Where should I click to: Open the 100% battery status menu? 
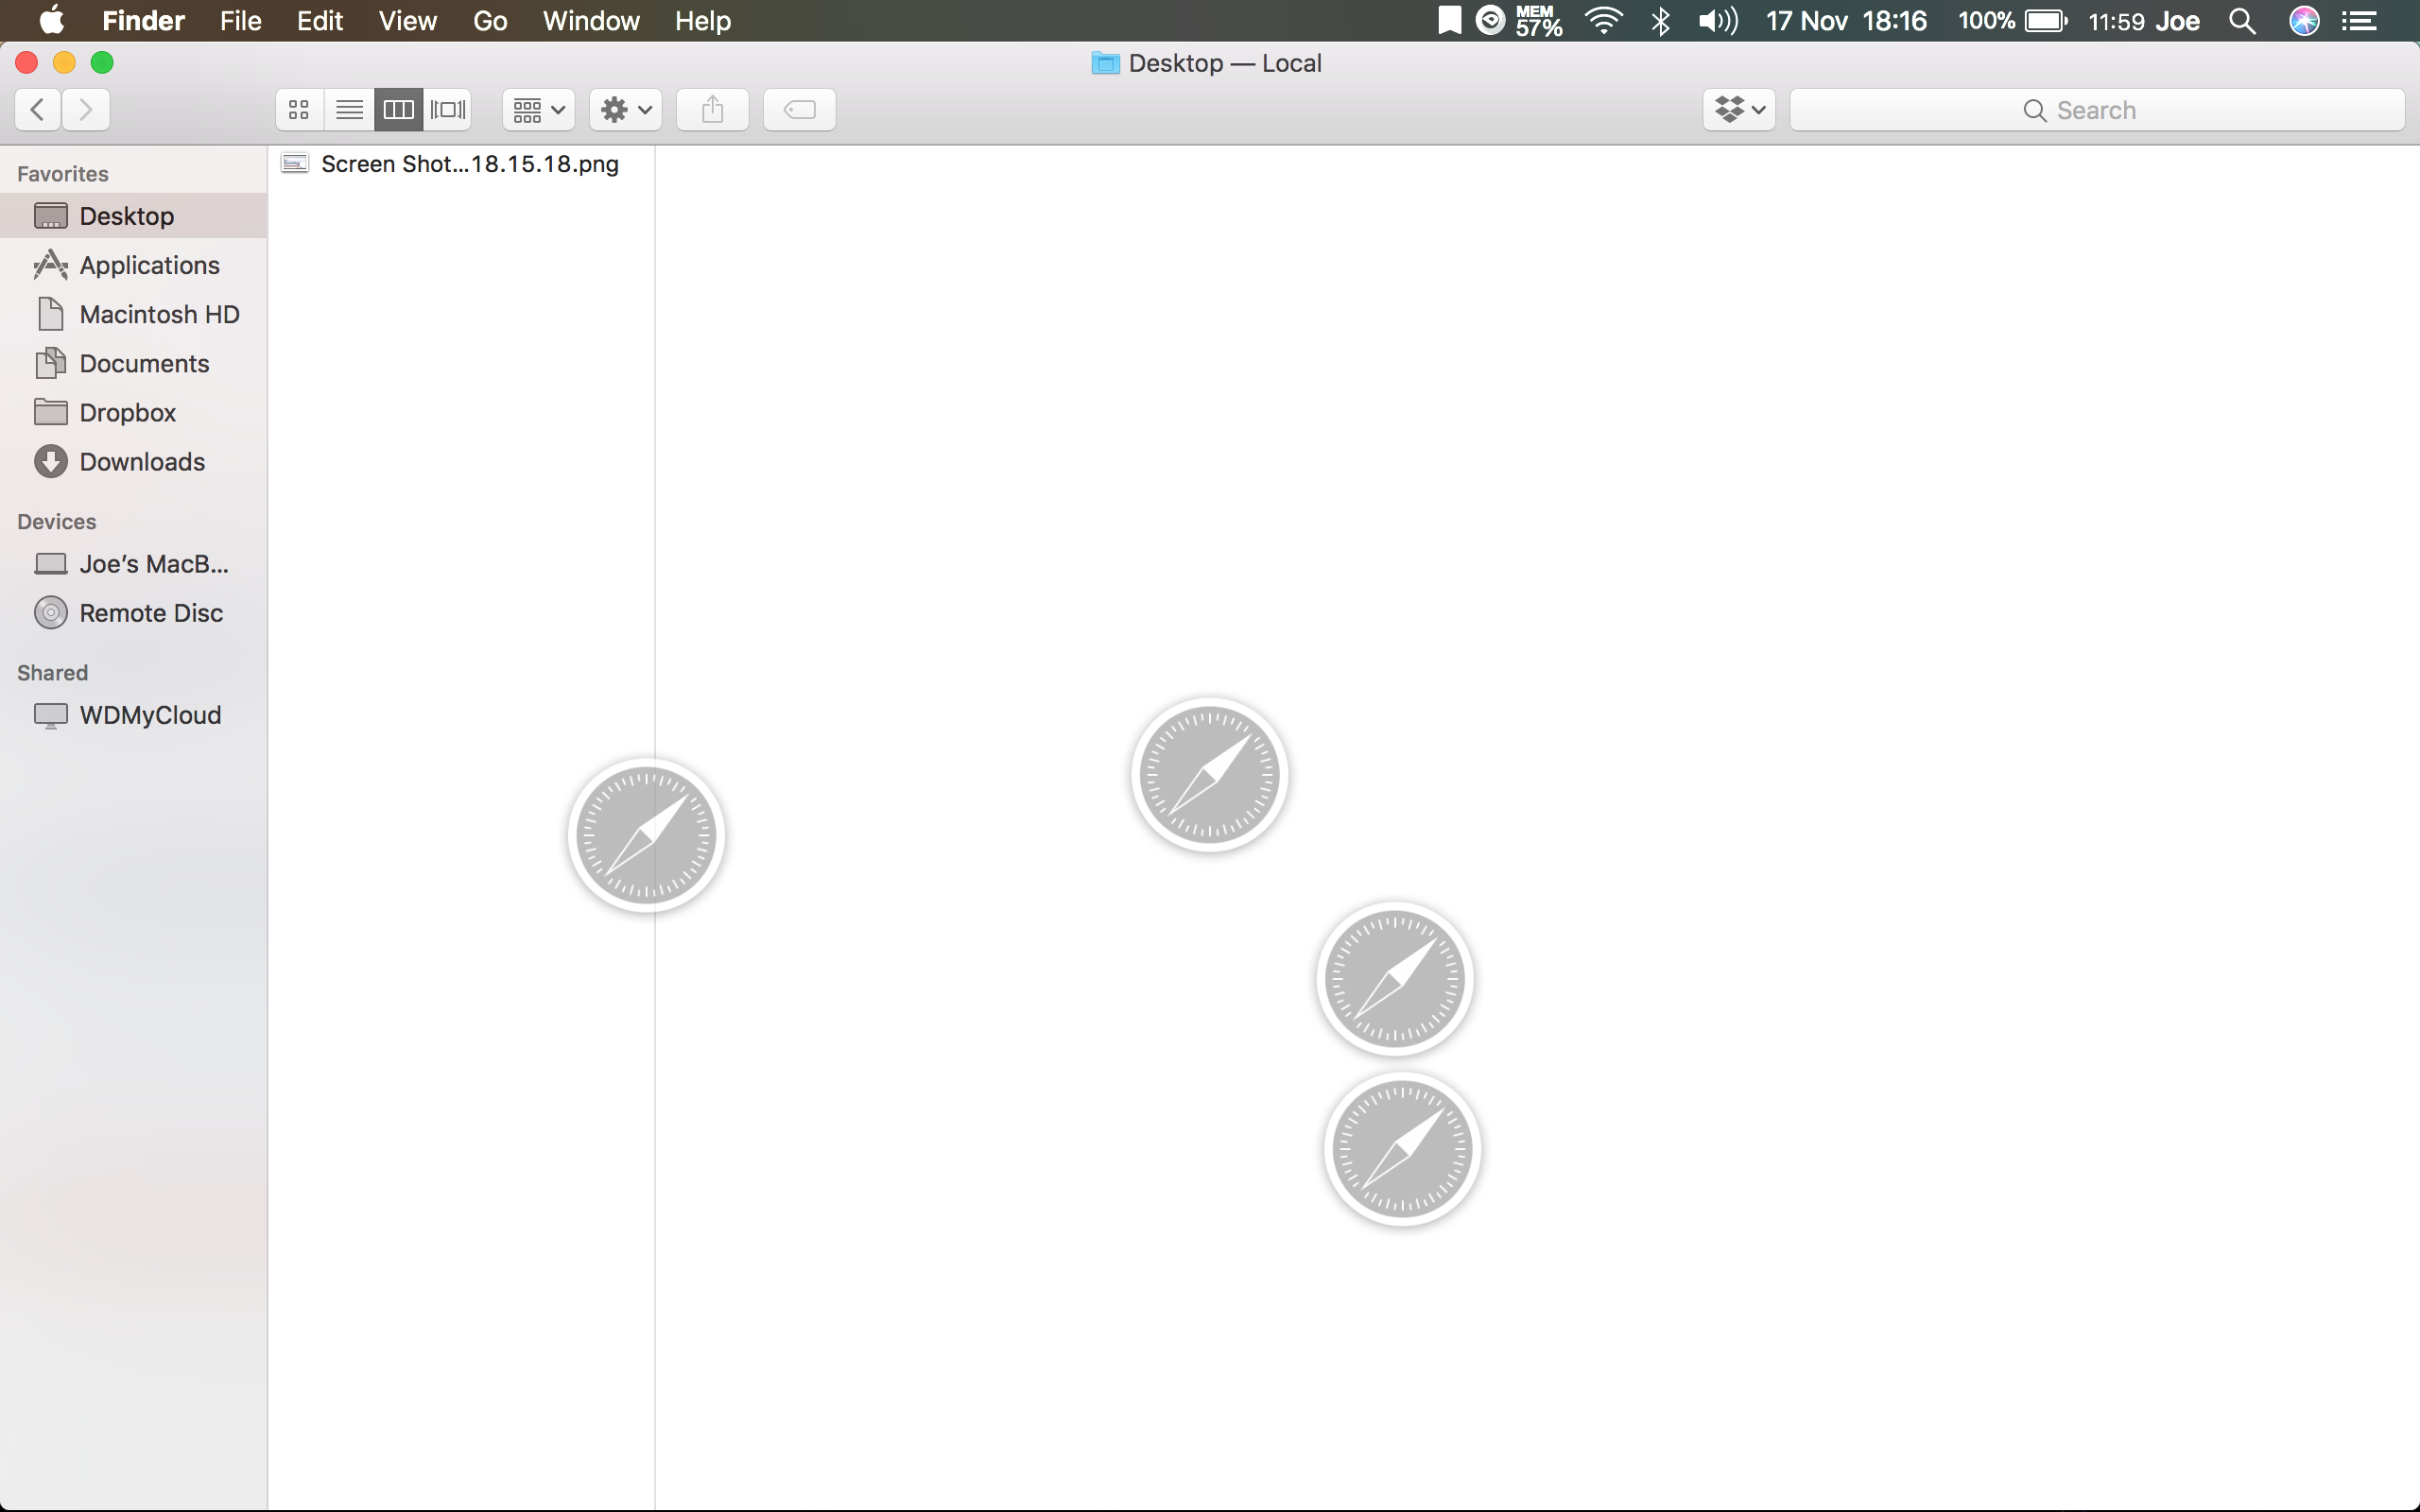click(2012, 21)
